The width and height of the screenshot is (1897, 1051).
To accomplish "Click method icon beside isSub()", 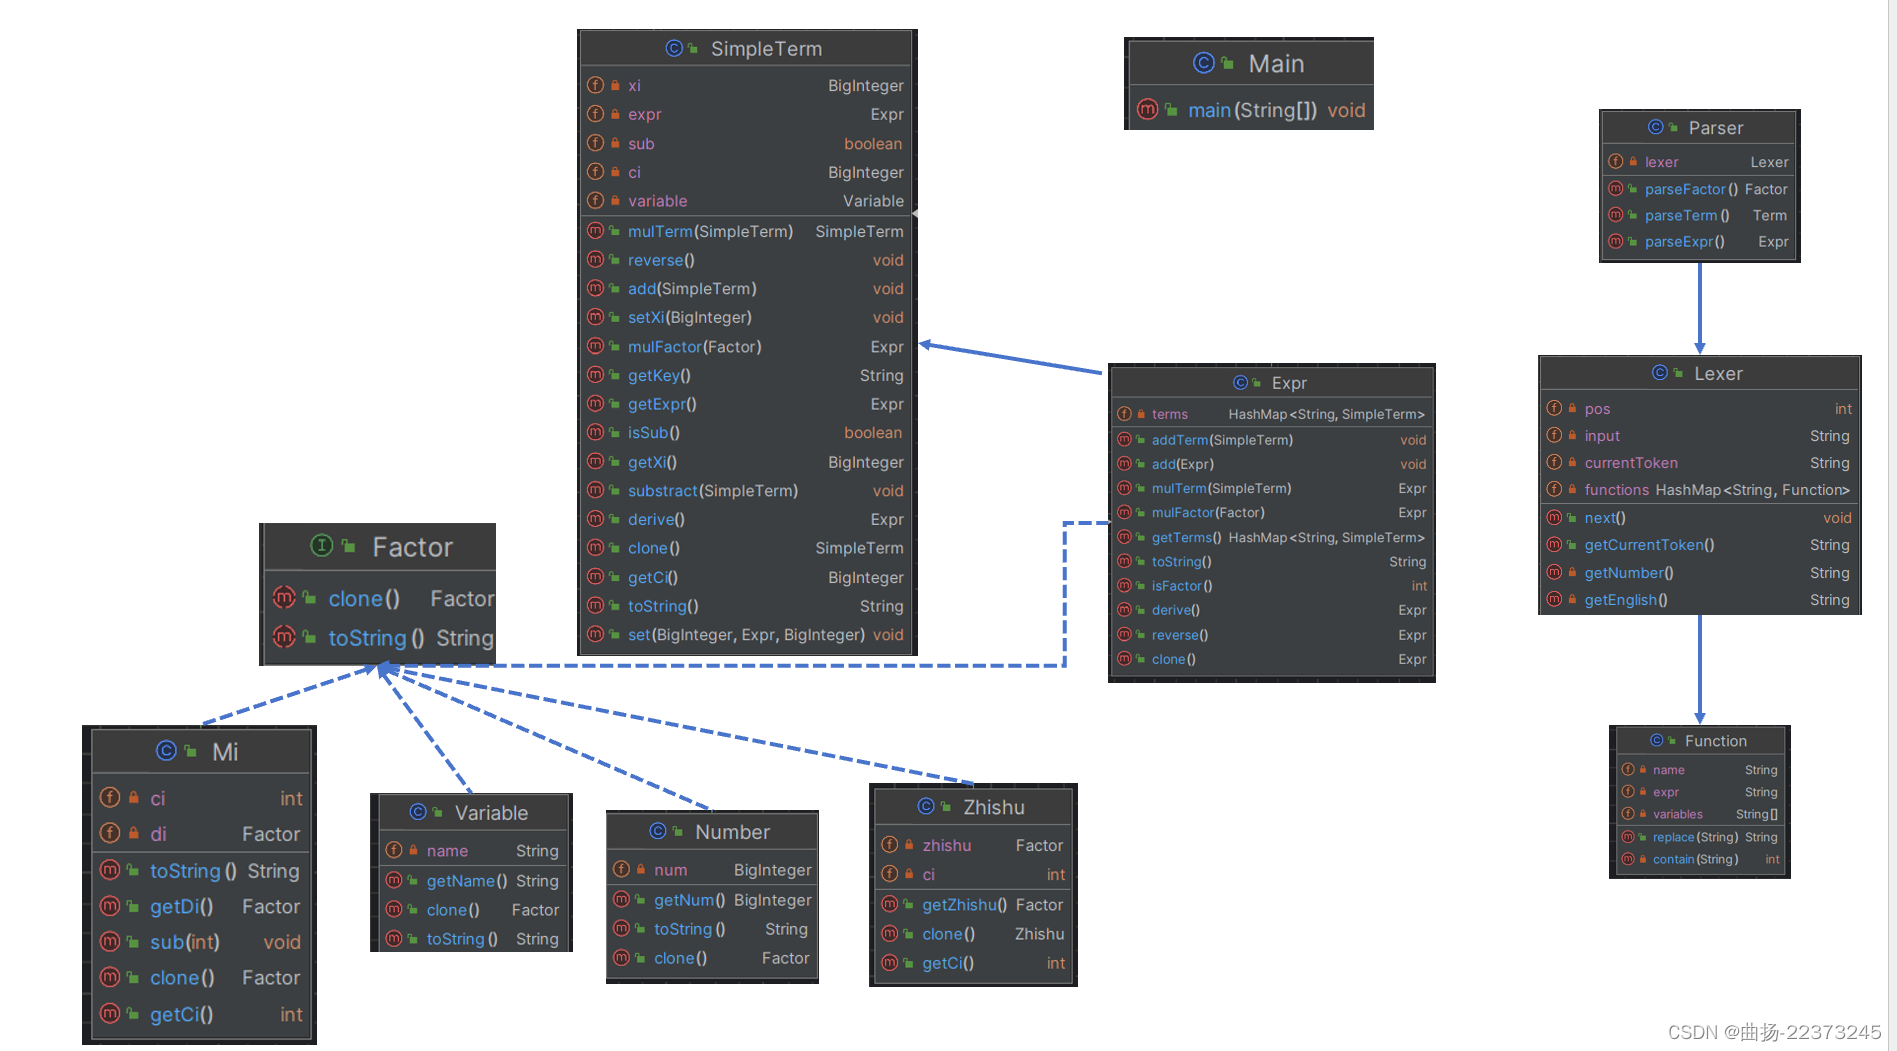I will (595, 432).
